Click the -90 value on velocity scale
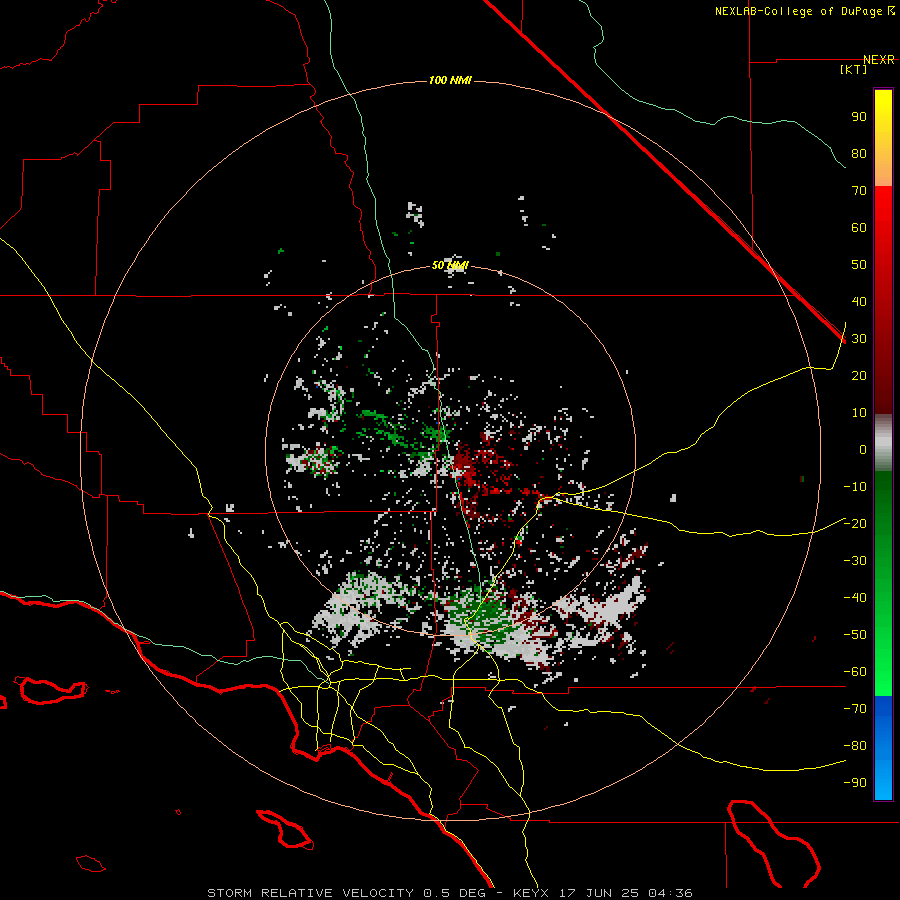This screenshot has height=900, width=900. (855, 783)
